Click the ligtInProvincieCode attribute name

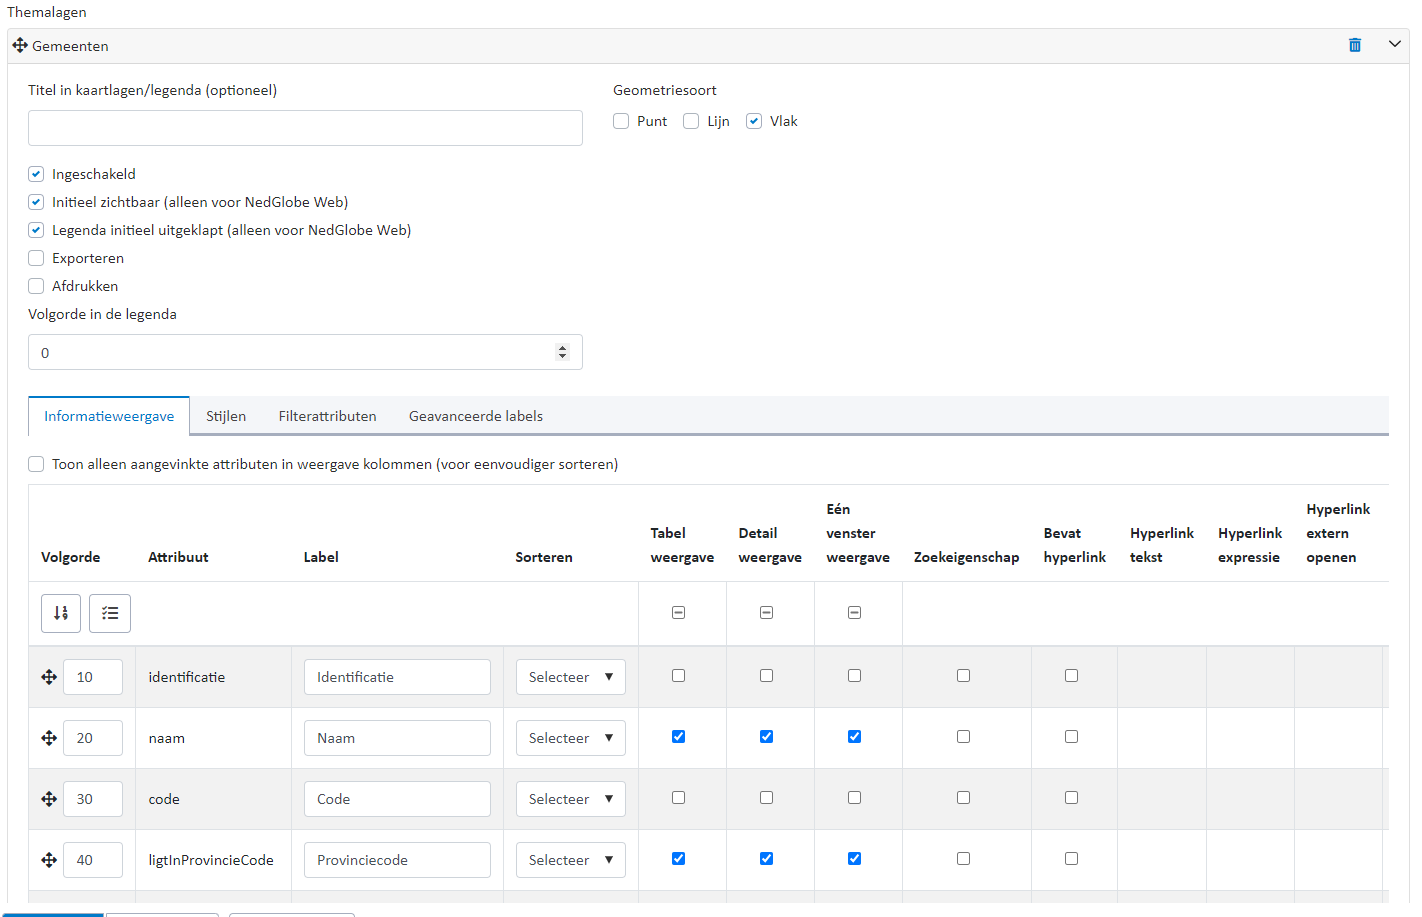(x=211, y=860)
